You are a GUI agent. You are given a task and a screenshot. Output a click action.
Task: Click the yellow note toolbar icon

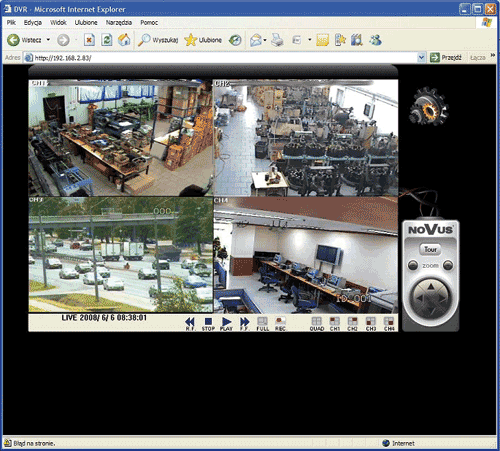[x=322, y=40]
